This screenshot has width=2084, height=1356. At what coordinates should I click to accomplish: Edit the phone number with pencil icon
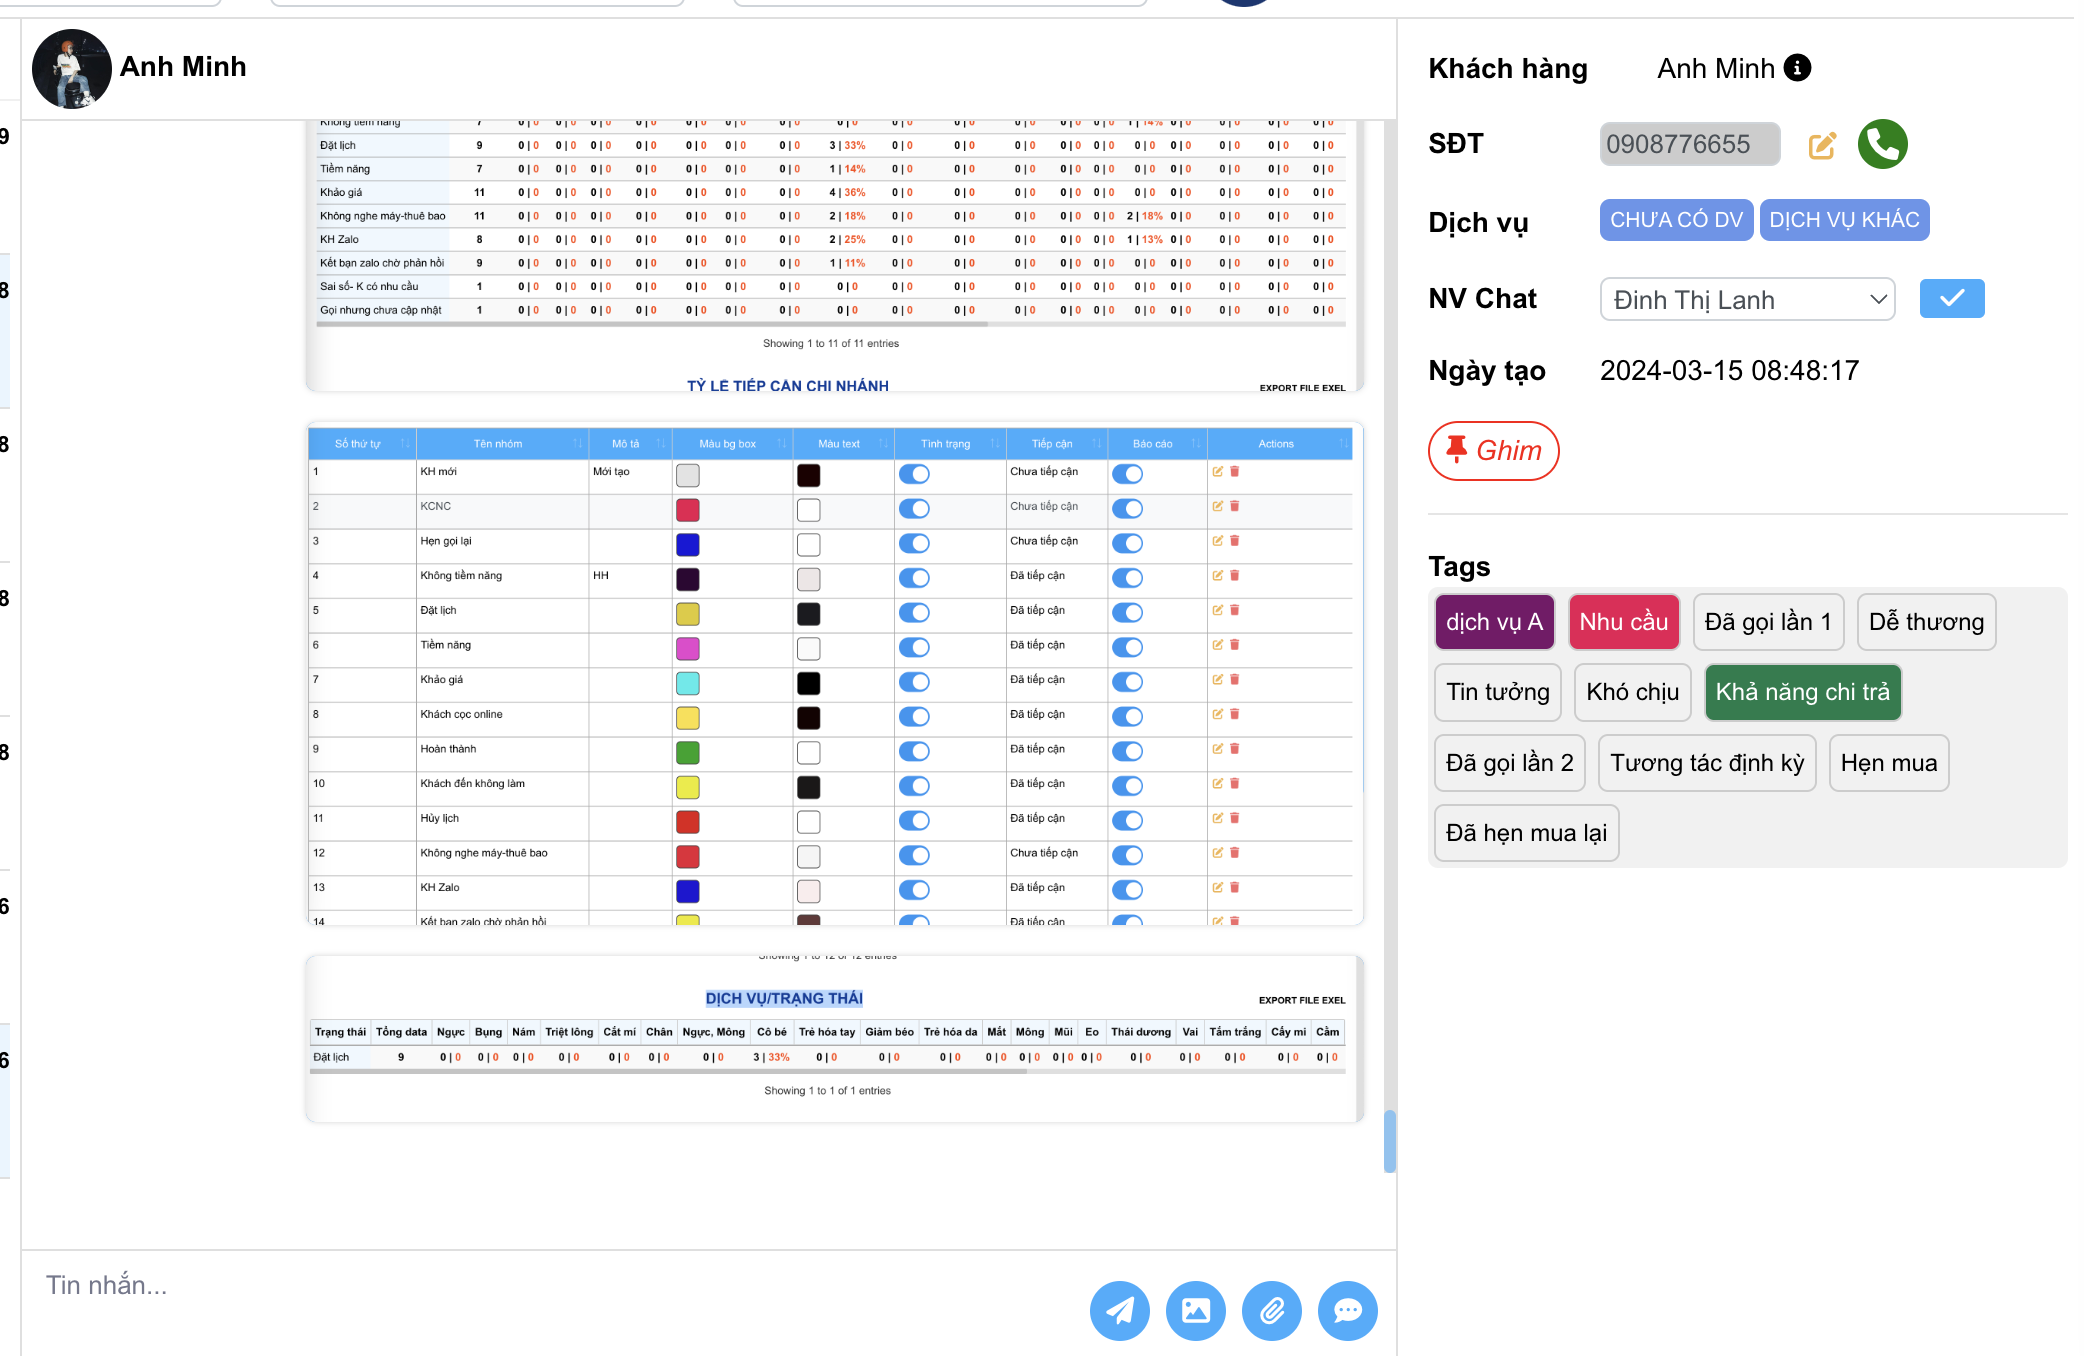1822,146
